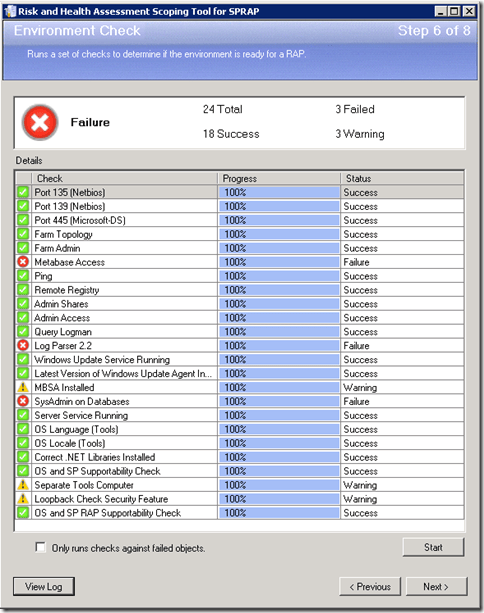Click the Warning status of Loopback Check Security Feature
This screenshot has width=484, height=613.
point(360,499)
